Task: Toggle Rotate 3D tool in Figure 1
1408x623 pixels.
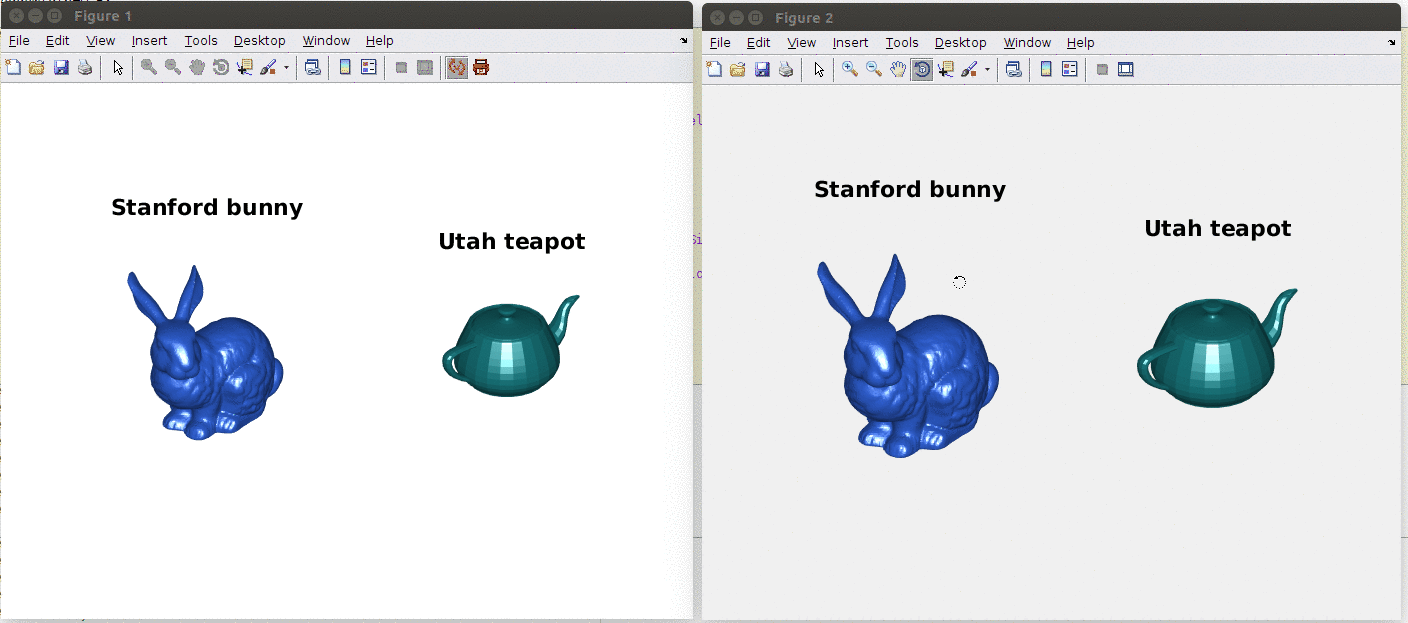Action: [221, 68]
